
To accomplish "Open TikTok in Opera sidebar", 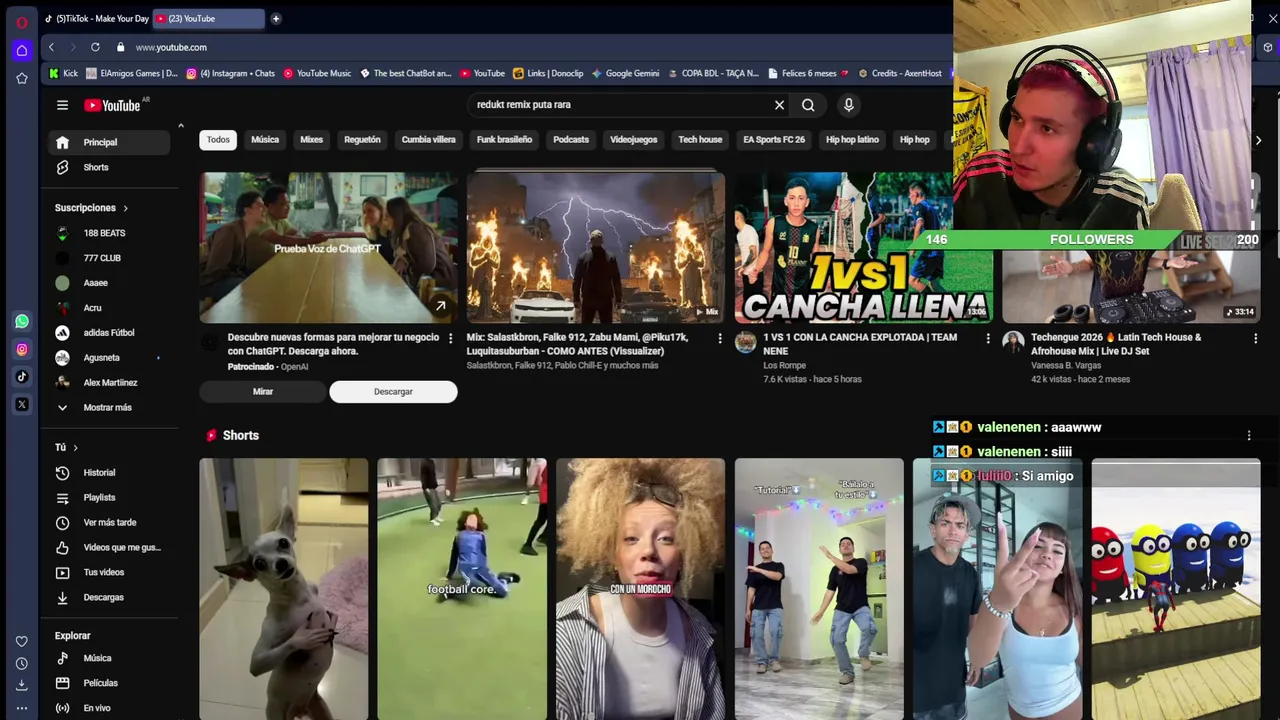I will coord(22,377).
